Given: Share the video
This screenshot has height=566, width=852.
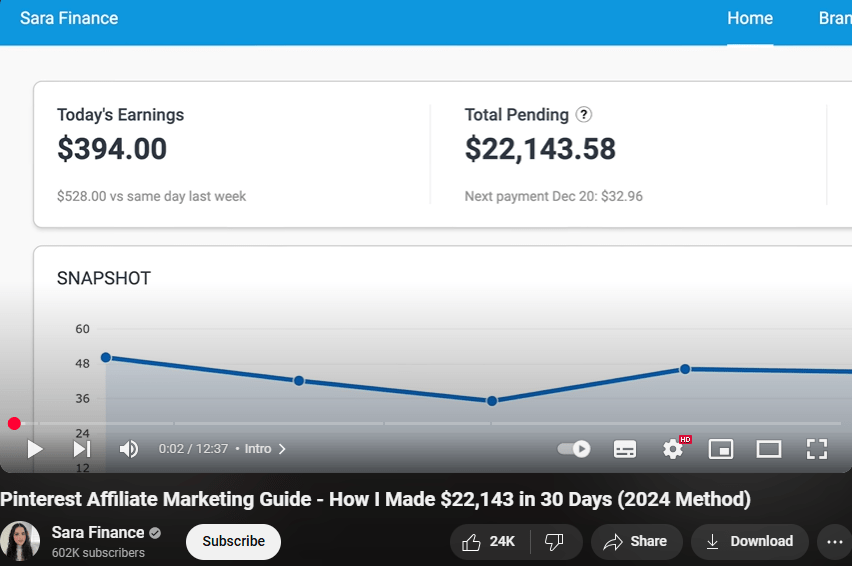Looking at the screenshot, I should 636,542.
